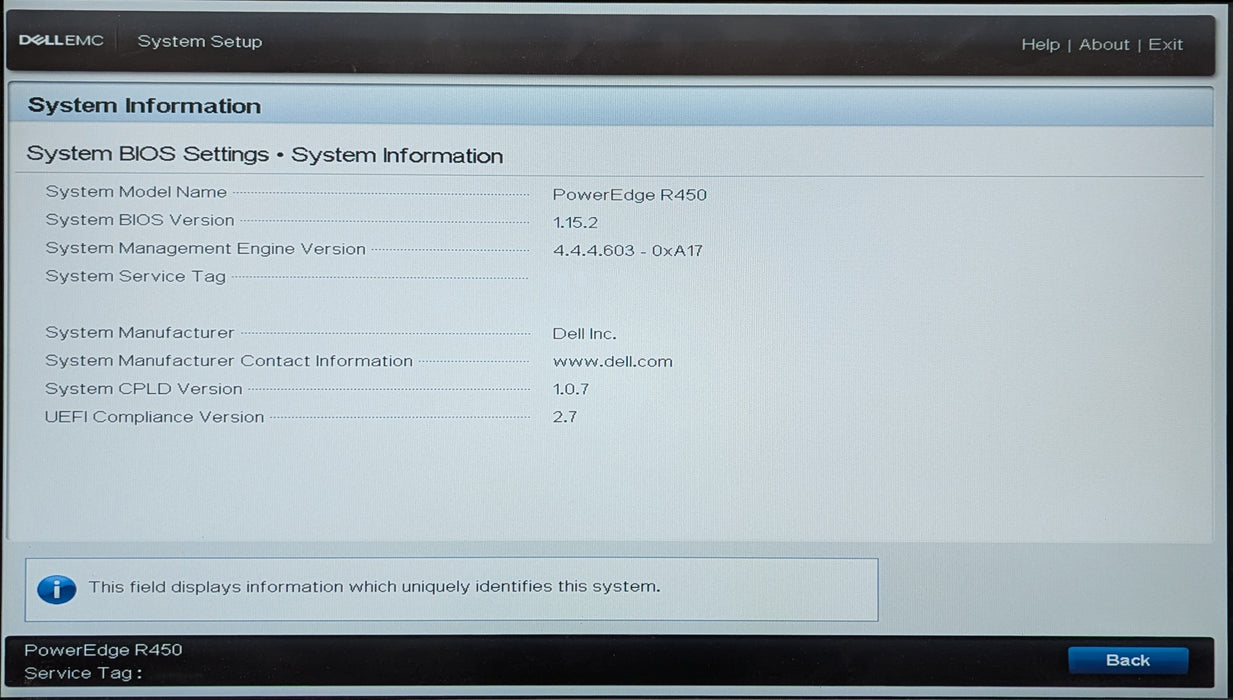This screenshot has height=700, width=1233.
Task: Select value 4.4.4.603 - 0xA17
Action: point(628,250)
